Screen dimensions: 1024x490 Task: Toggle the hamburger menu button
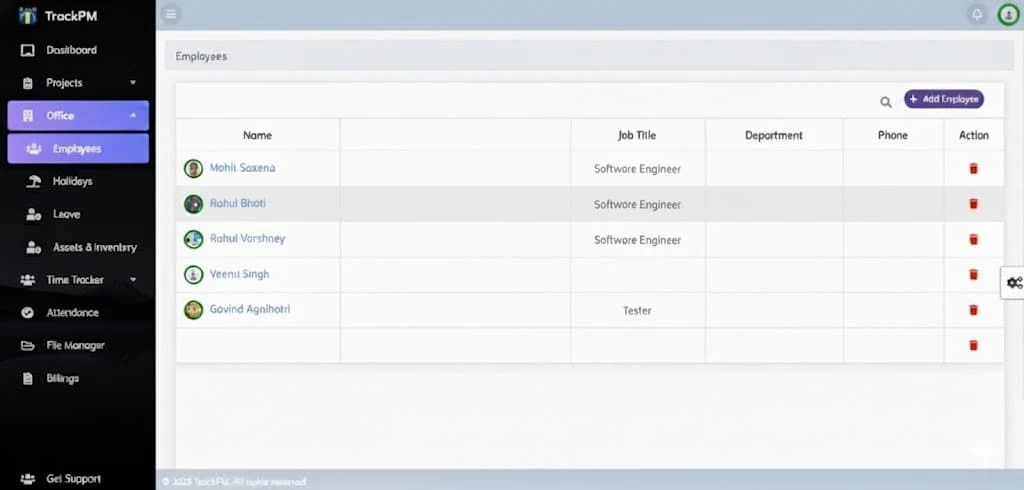point(171,14)
